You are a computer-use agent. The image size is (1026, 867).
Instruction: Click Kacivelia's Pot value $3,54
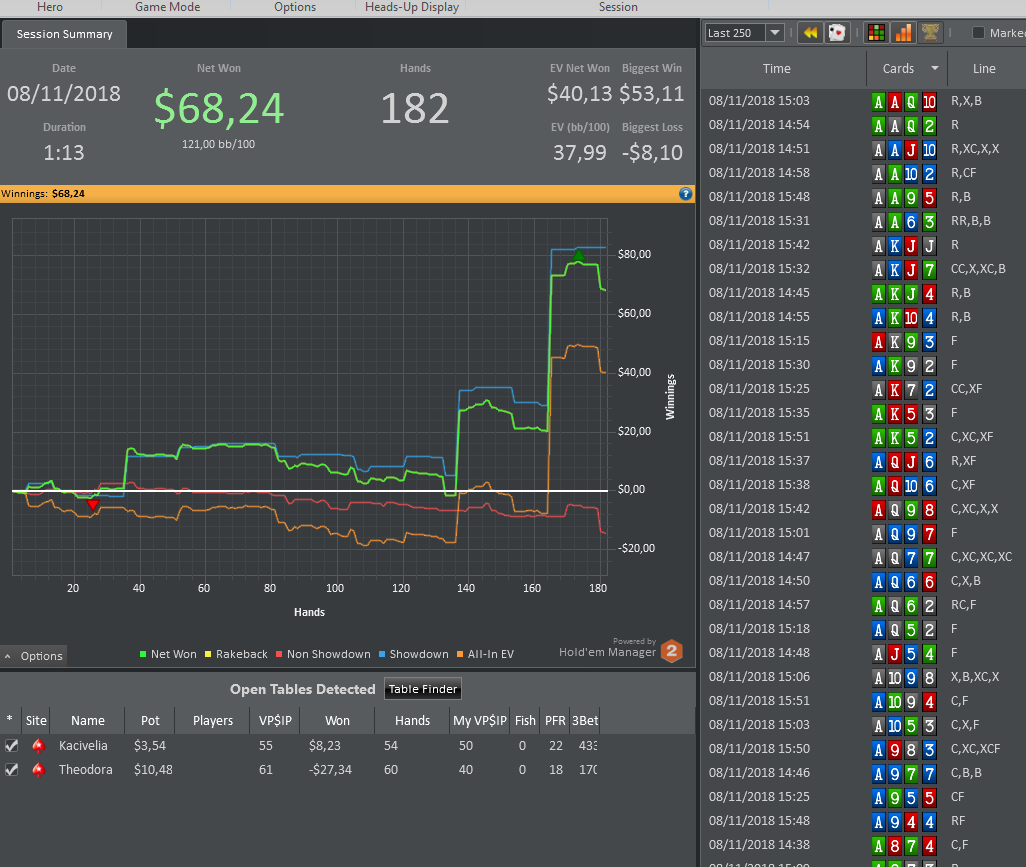[150, 745]
